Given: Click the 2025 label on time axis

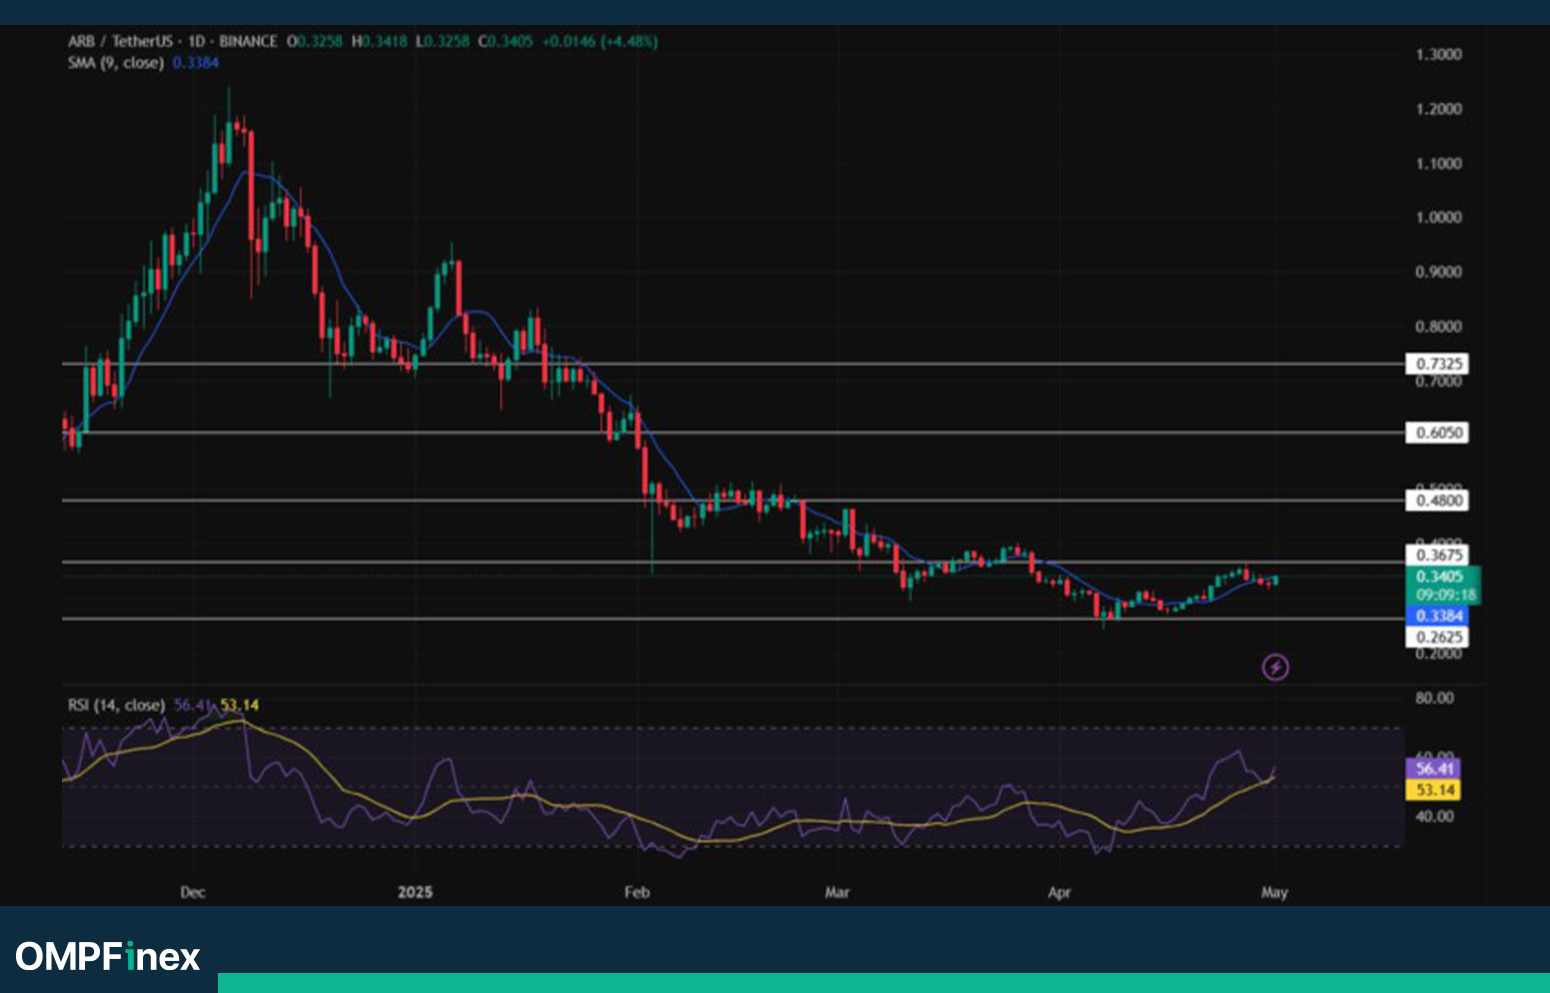Looking at the screenshot, I should tap(415, 892).
